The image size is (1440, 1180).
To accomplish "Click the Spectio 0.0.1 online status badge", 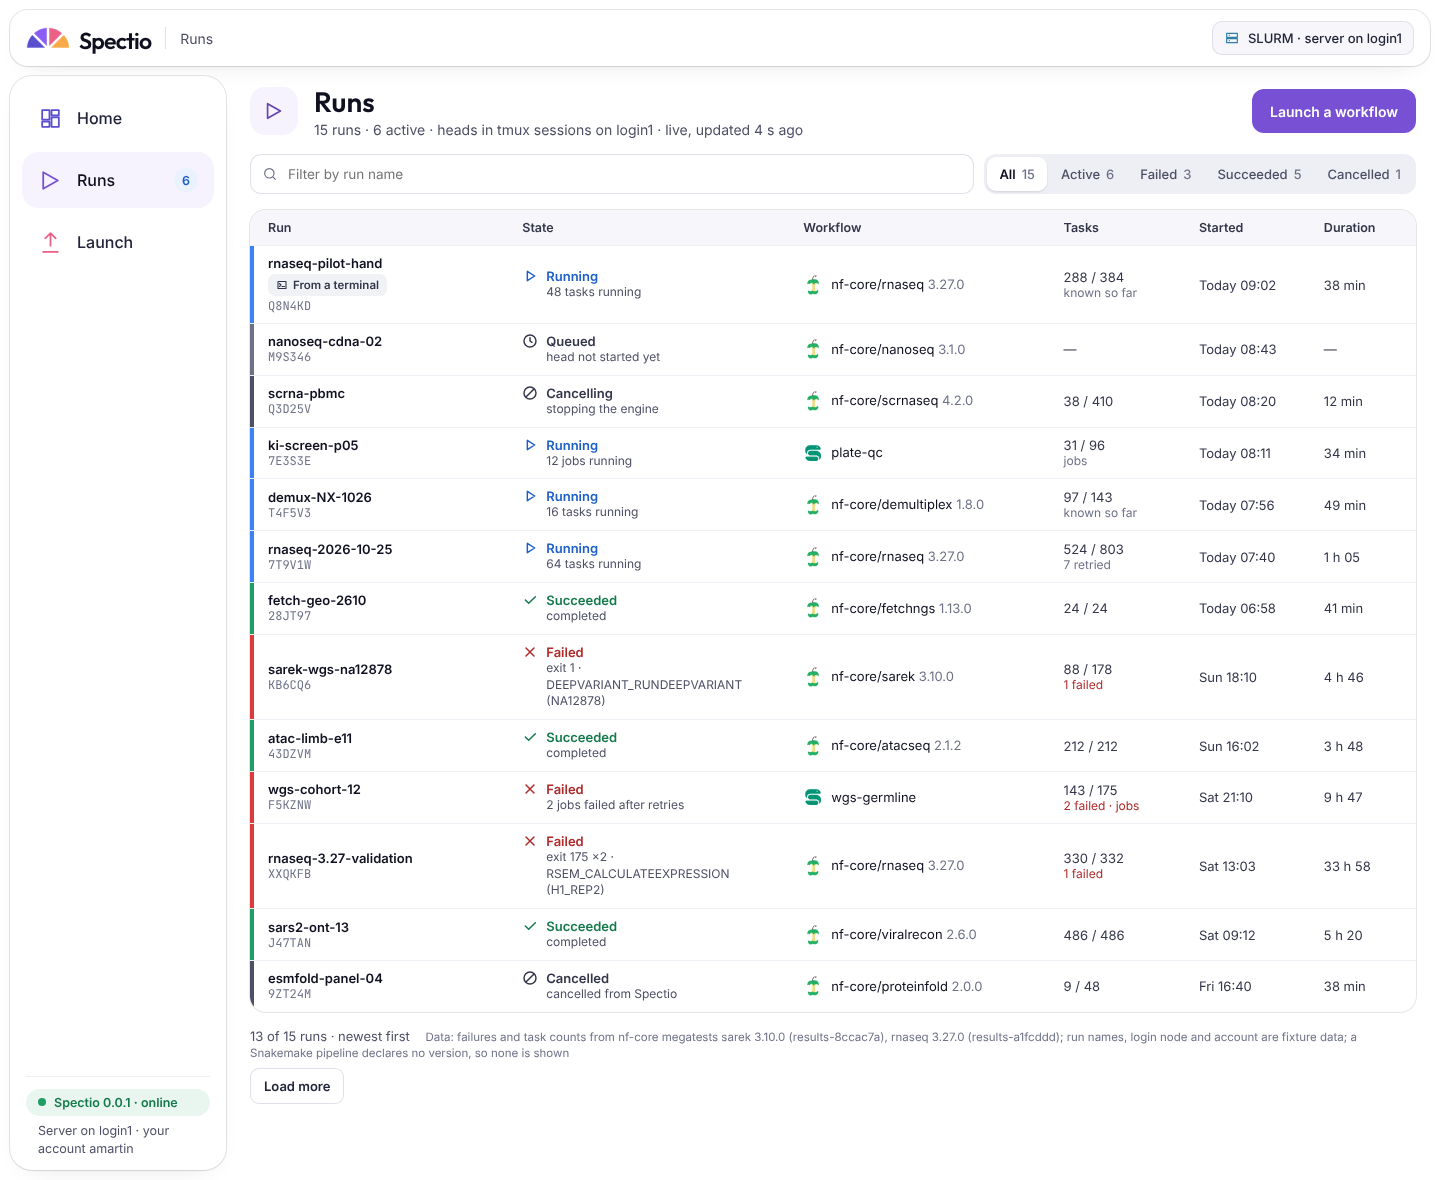I will (x=118, y=1102).
